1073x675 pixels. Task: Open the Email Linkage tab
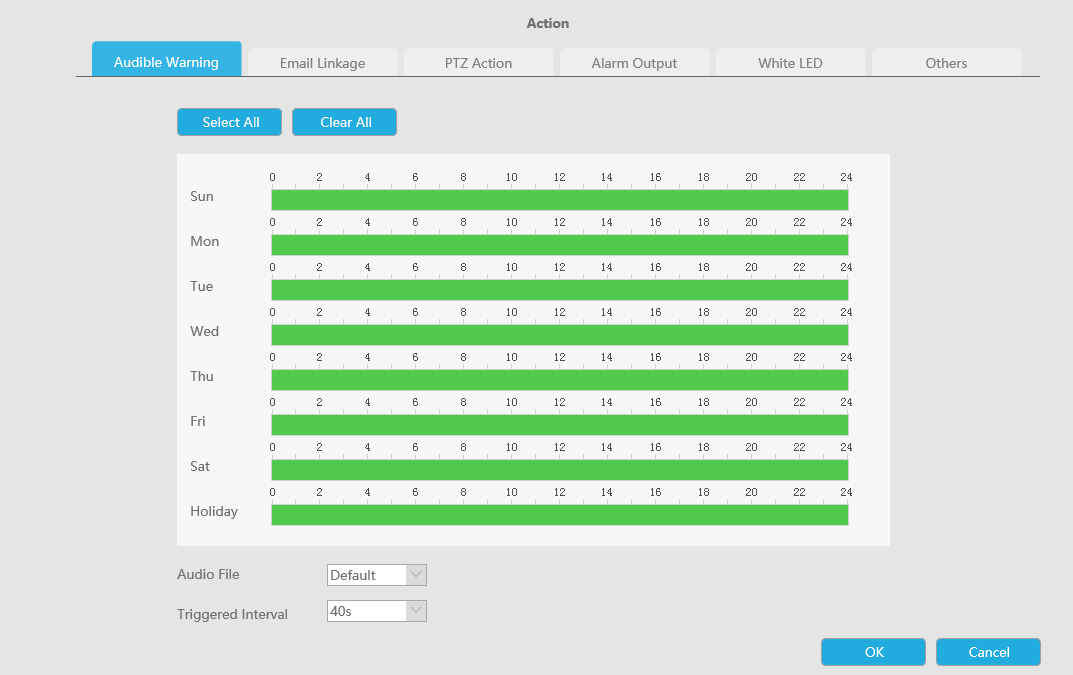coord(322,62)
